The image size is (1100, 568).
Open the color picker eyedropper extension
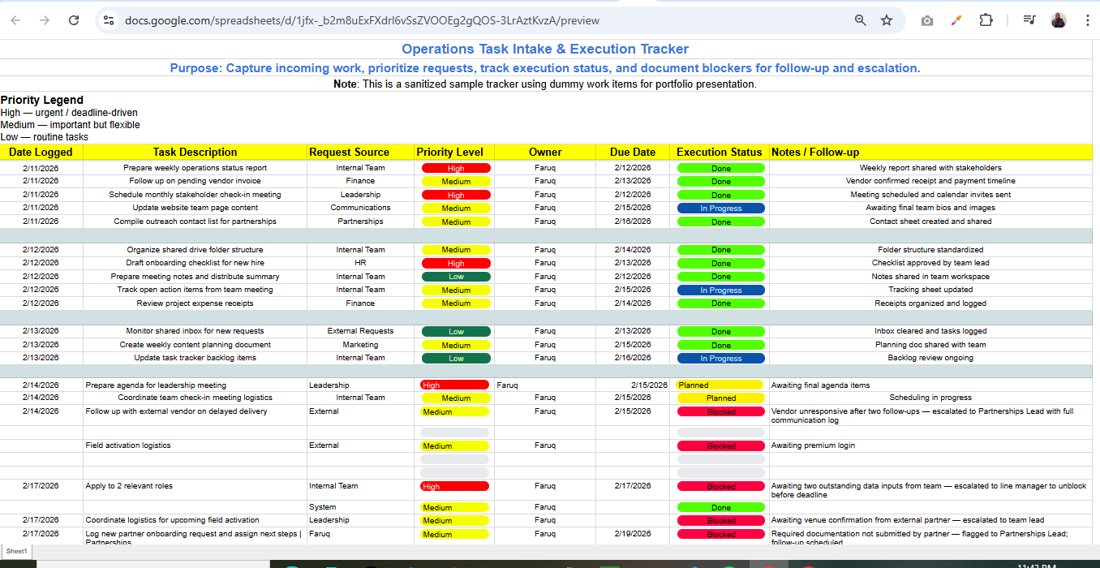[956, 20]
